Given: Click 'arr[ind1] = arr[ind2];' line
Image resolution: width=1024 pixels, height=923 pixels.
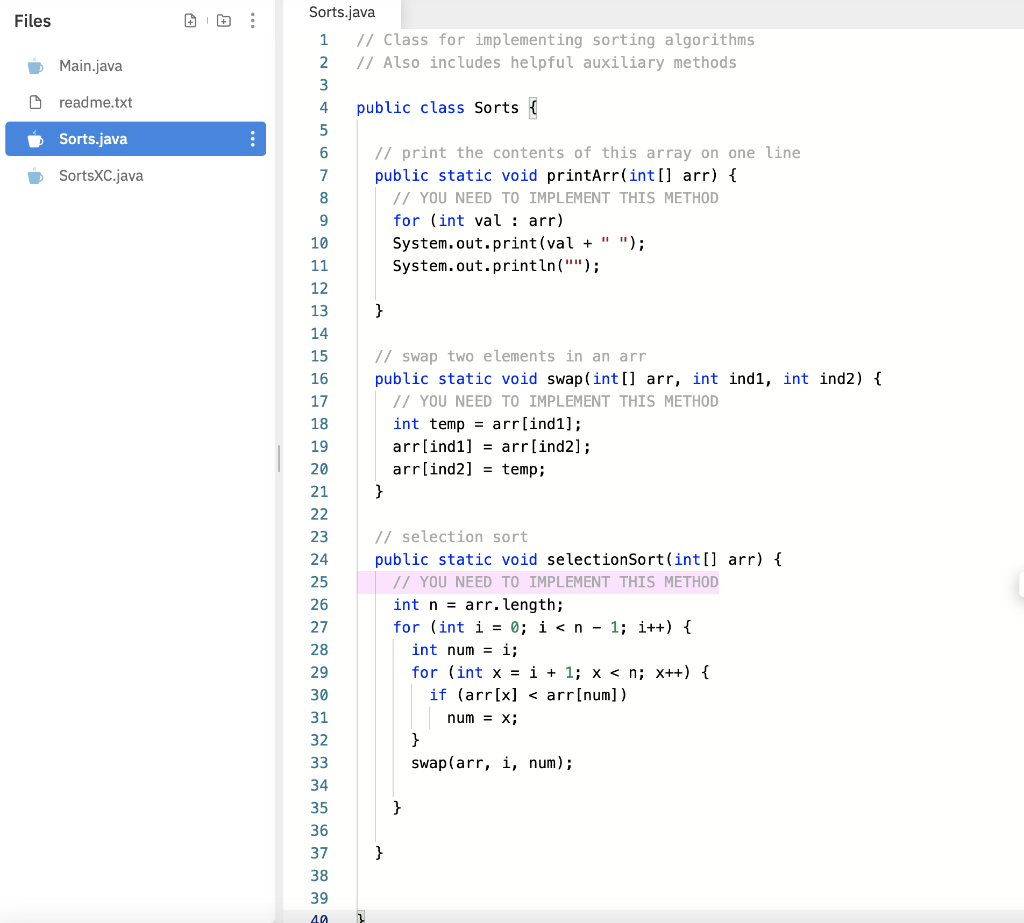Looking at the screenshot, I should pos(491,447).
